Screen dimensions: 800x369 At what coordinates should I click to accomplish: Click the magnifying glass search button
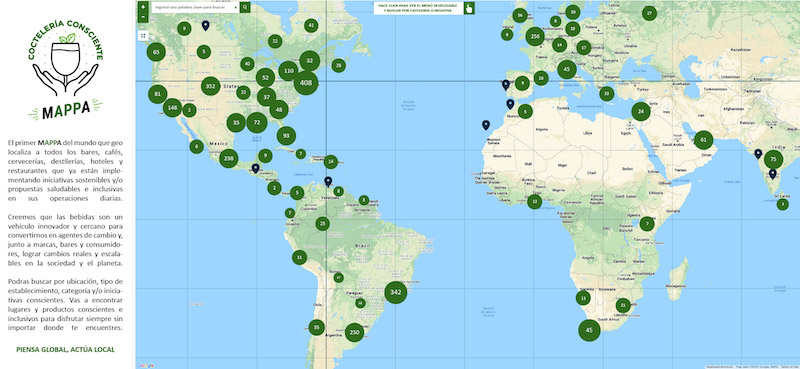pyautogui.click(x=245, y=8)
